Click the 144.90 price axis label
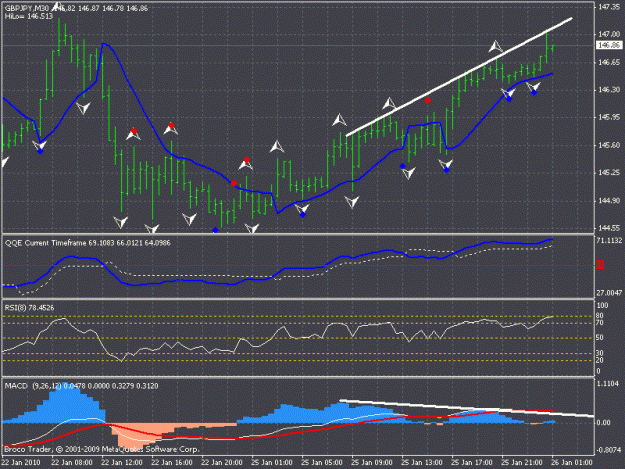Screen dimensions: 625x469 (609, 201)
